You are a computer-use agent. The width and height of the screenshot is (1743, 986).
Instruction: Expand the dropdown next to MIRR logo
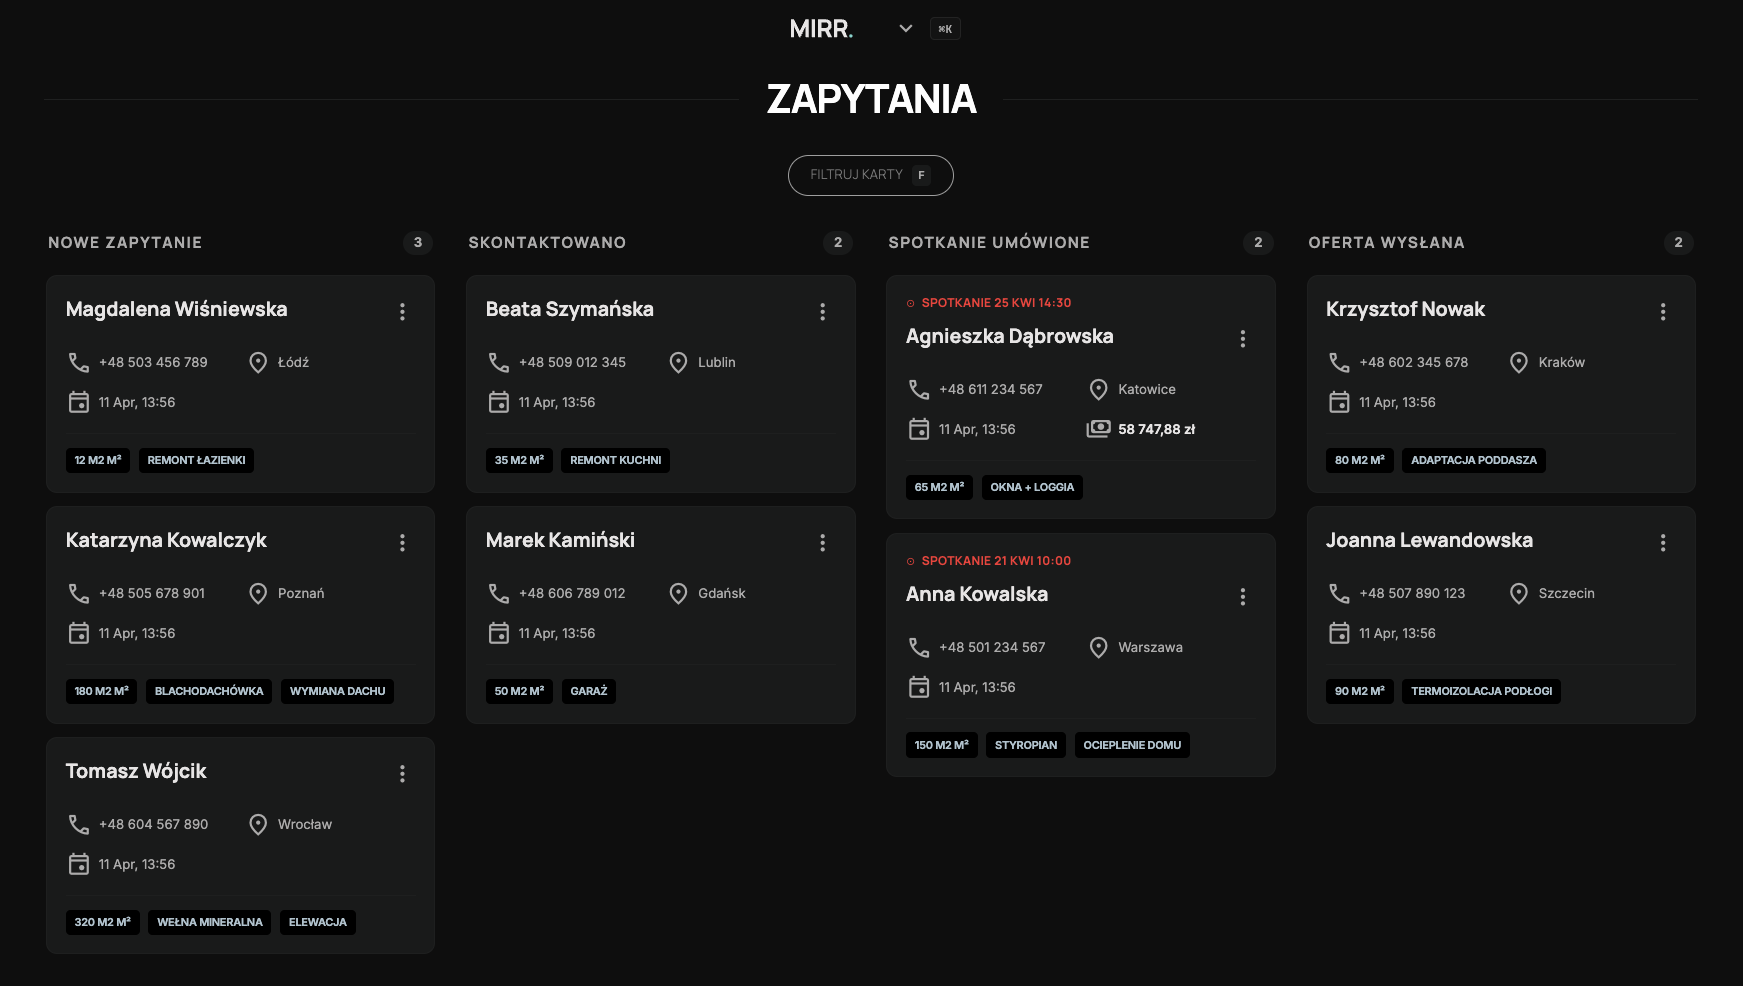[x=905, y=28]
